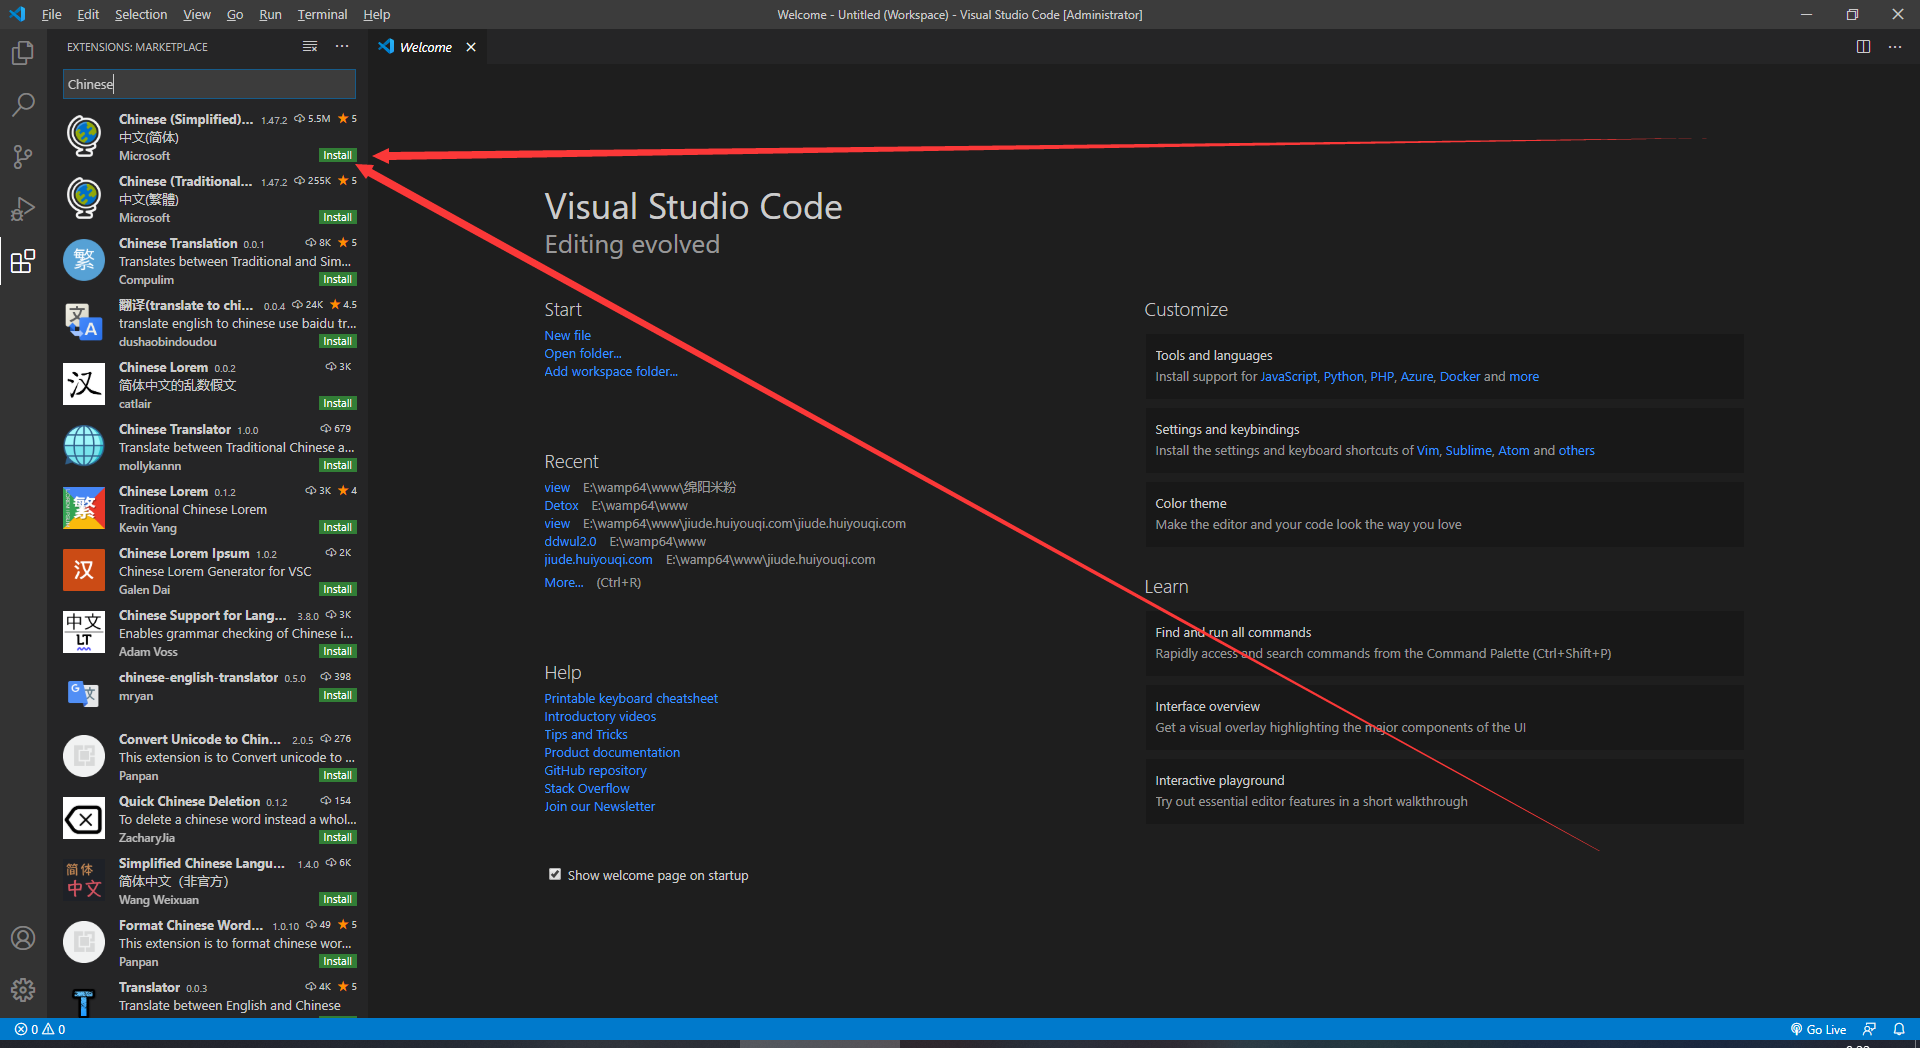Open the feedback icon in status bar
The image size is (1920, 1048).
1869,1029
